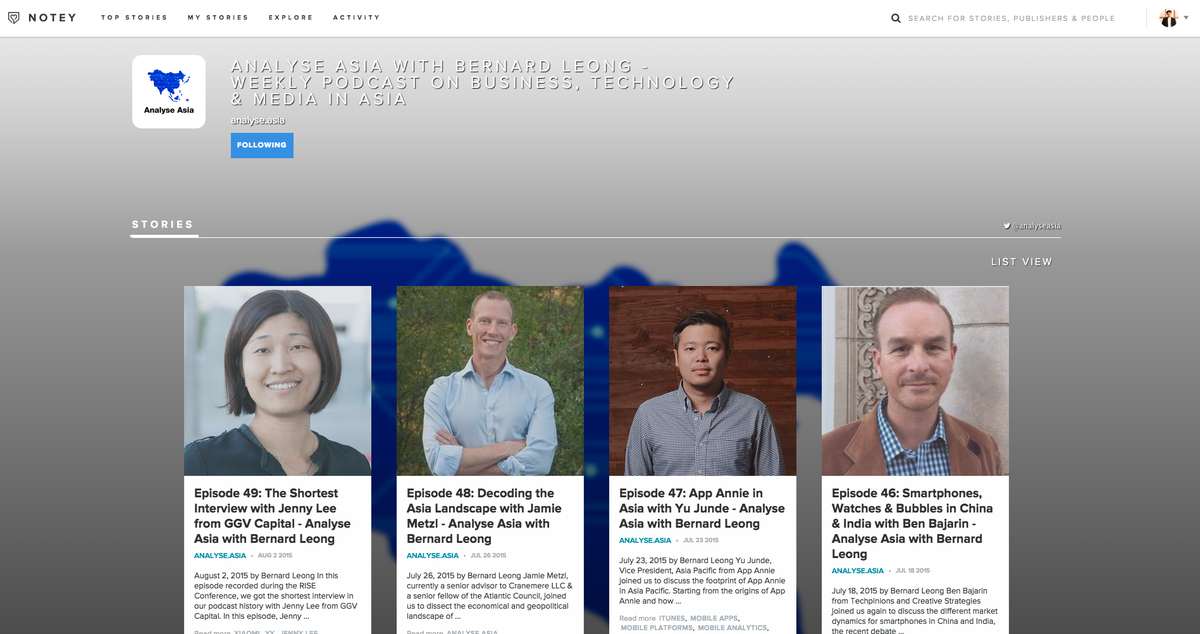Open Jamie Metzl episode photo thumbnail

[x=490, y=381]
